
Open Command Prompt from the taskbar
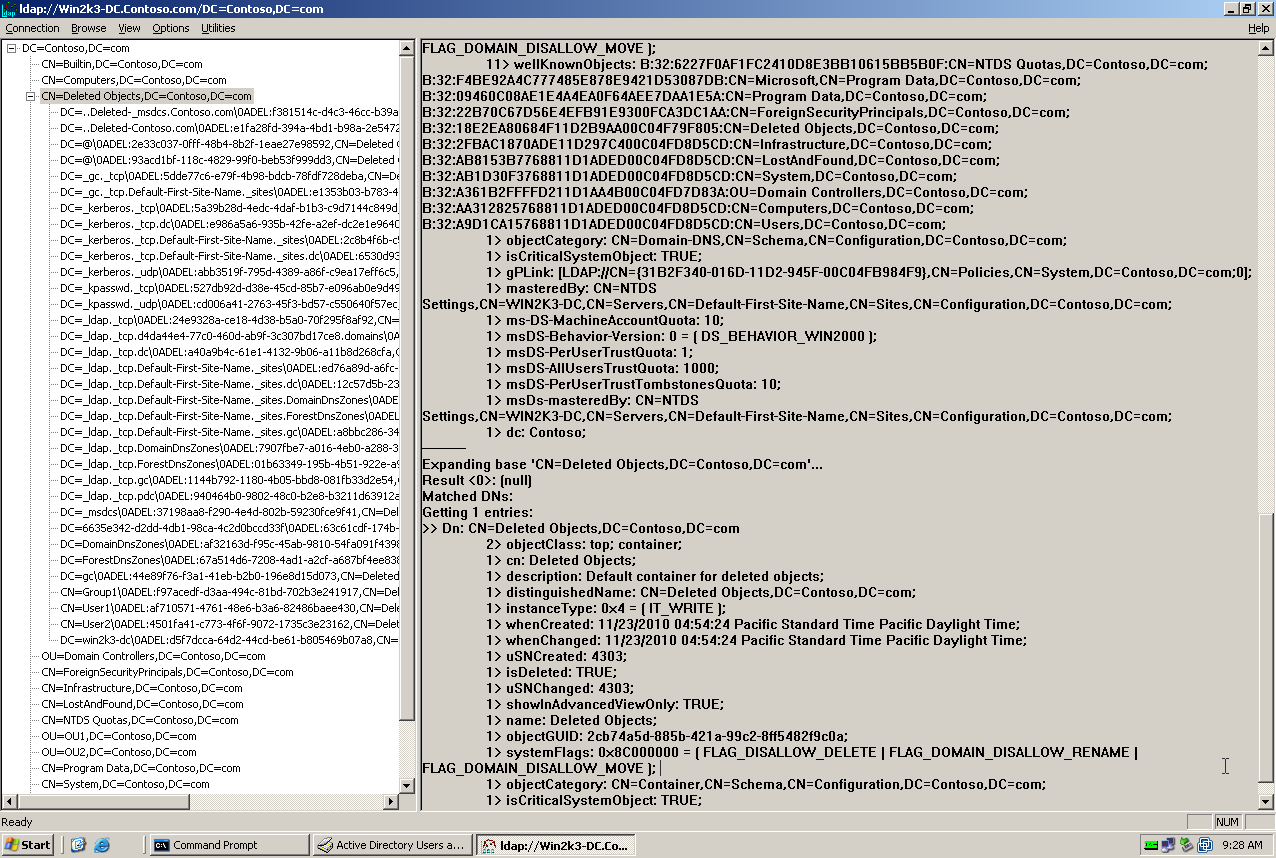pos(228,844)
